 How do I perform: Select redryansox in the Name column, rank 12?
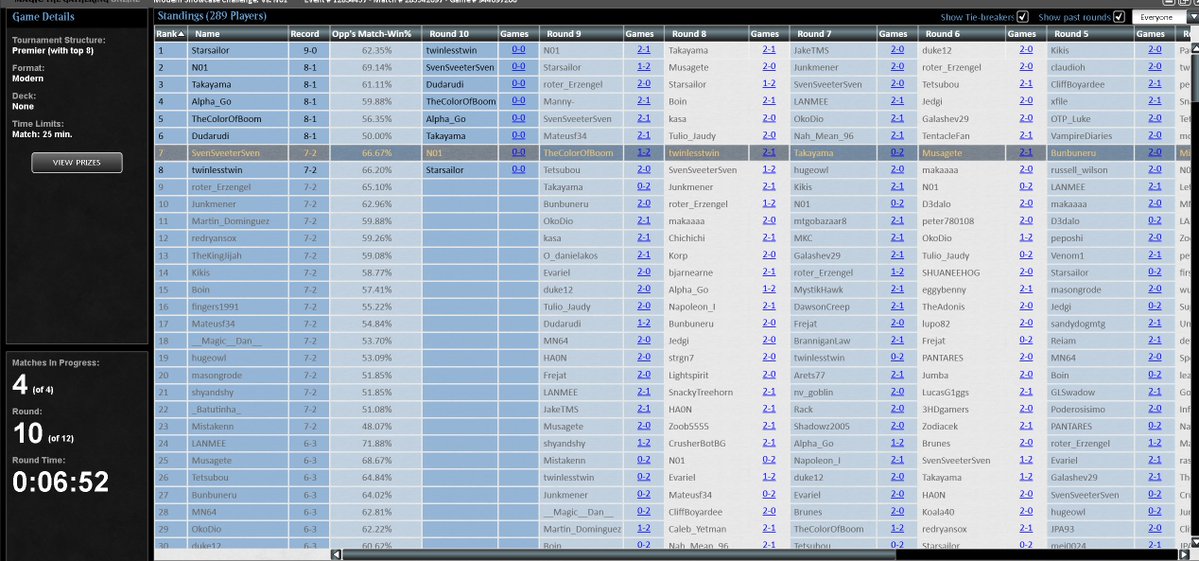213,238
